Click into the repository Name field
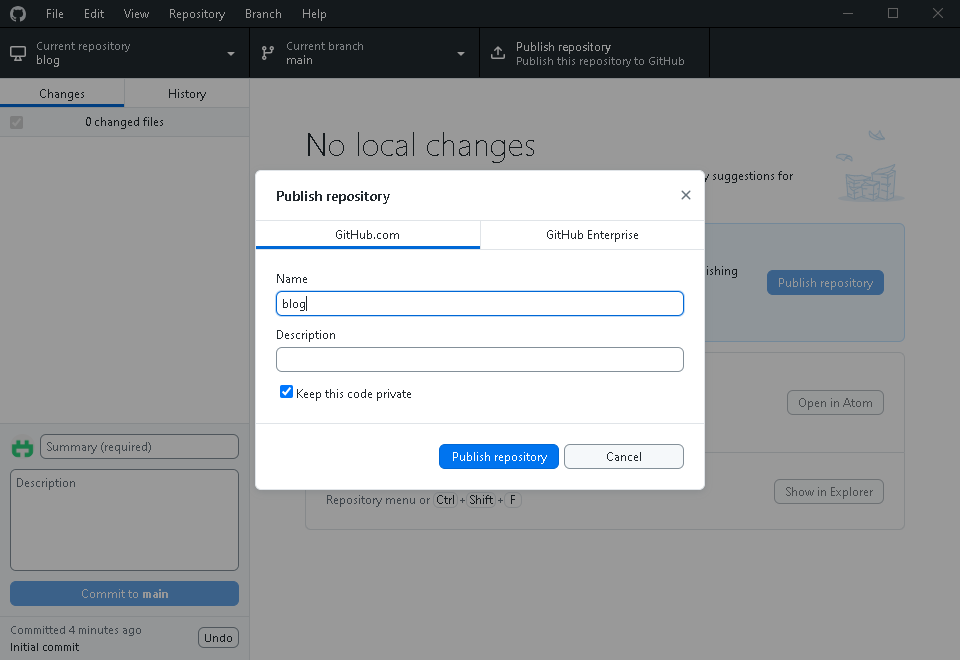This screenshot has height=660, width=960. pos(480,303)
